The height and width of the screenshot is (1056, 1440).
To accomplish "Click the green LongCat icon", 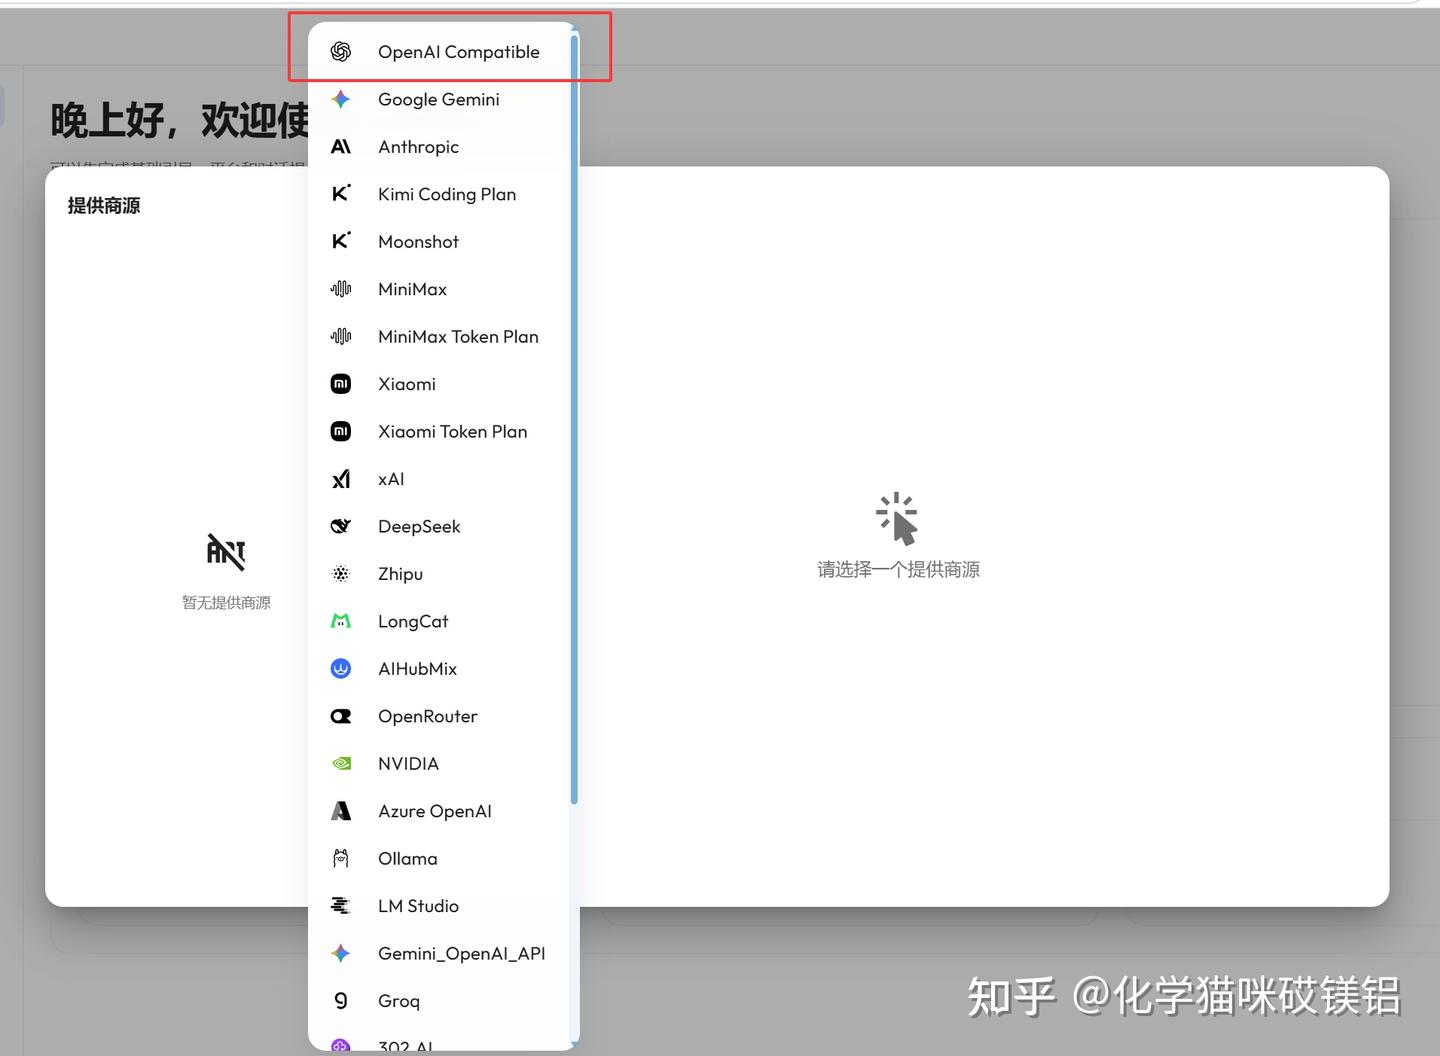I will pos(341,621).
